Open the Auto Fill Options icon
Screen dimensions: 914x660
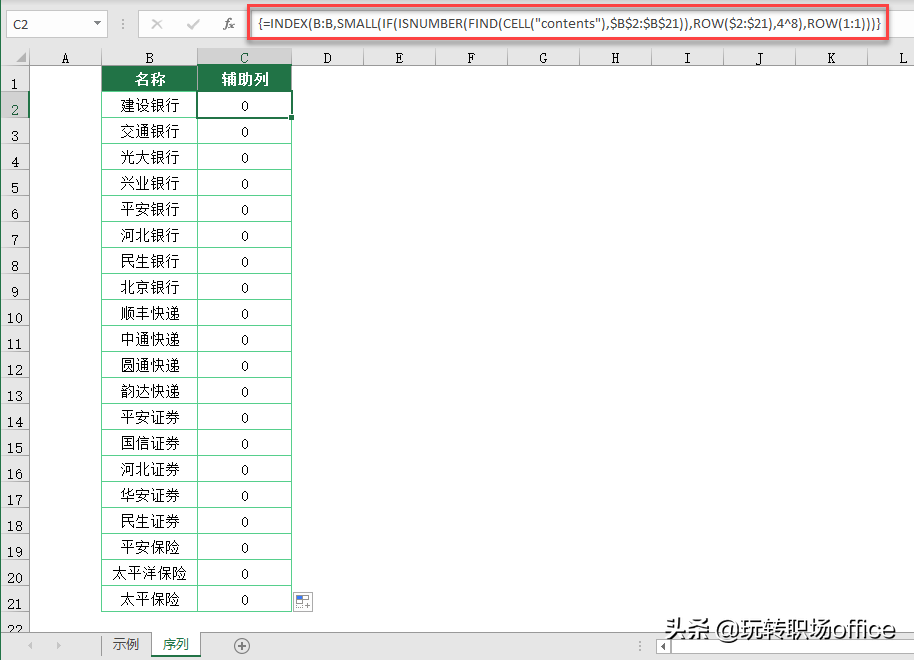point(303,601)
